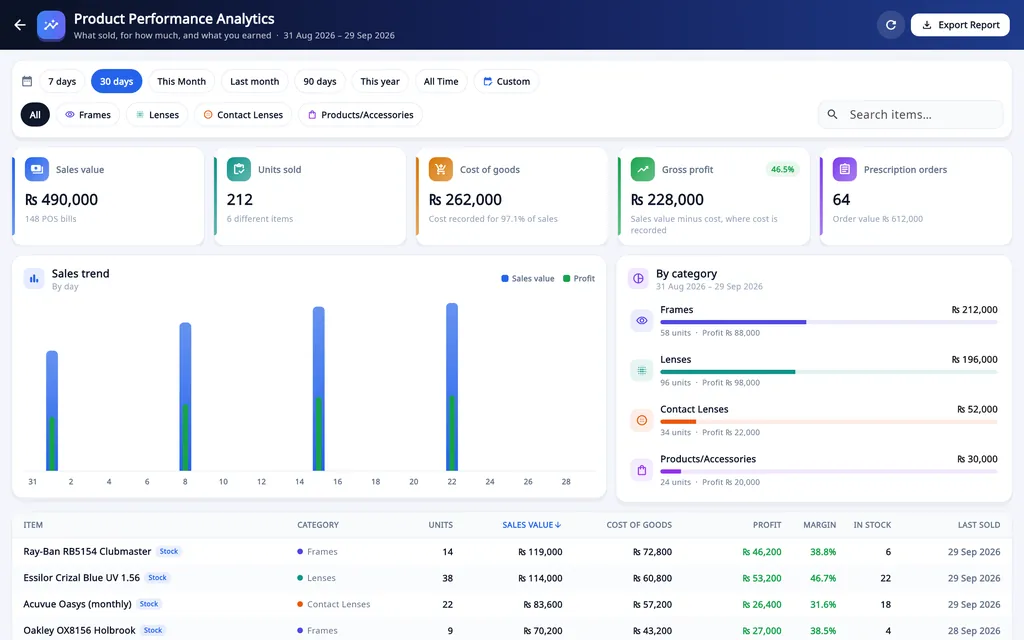
Task: Click the search magnifier icon
Action: pos(832,114)
